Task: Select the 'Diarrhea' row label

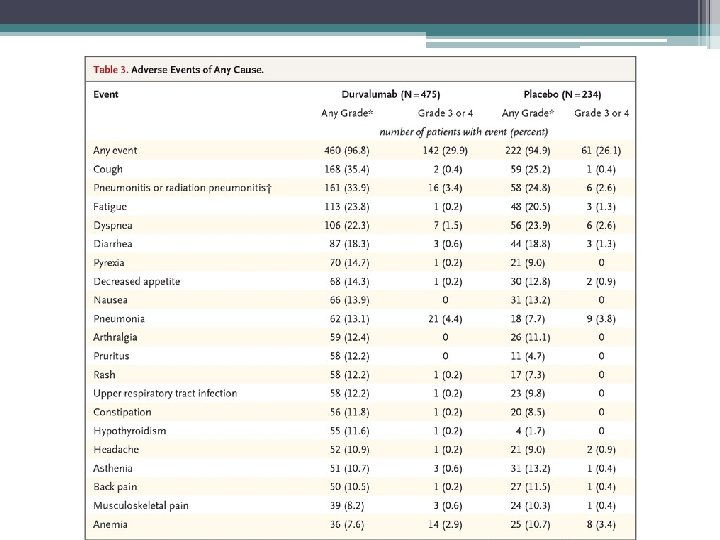Action: point(113,244)
